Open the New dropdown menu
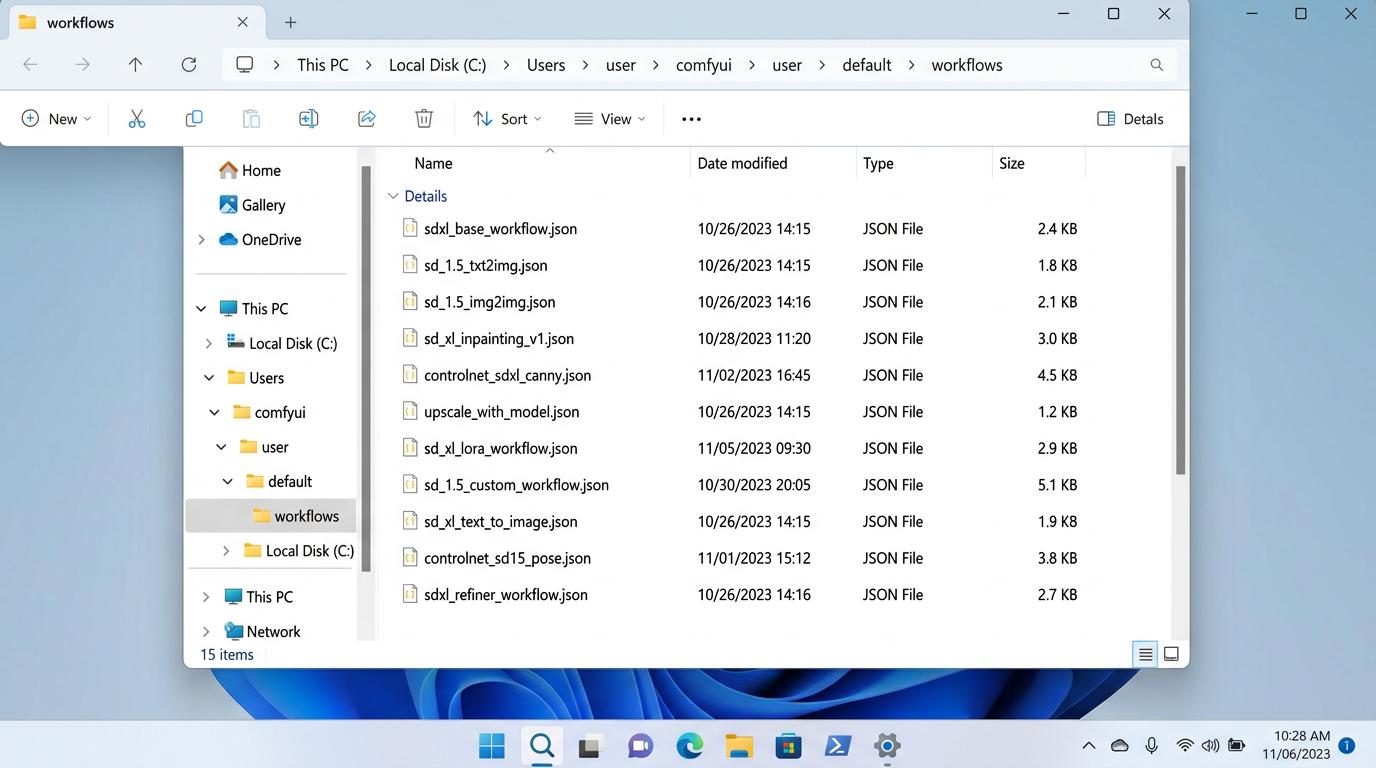The width and height of the screenshot is (1376, 768). click(x=56, y=119)
